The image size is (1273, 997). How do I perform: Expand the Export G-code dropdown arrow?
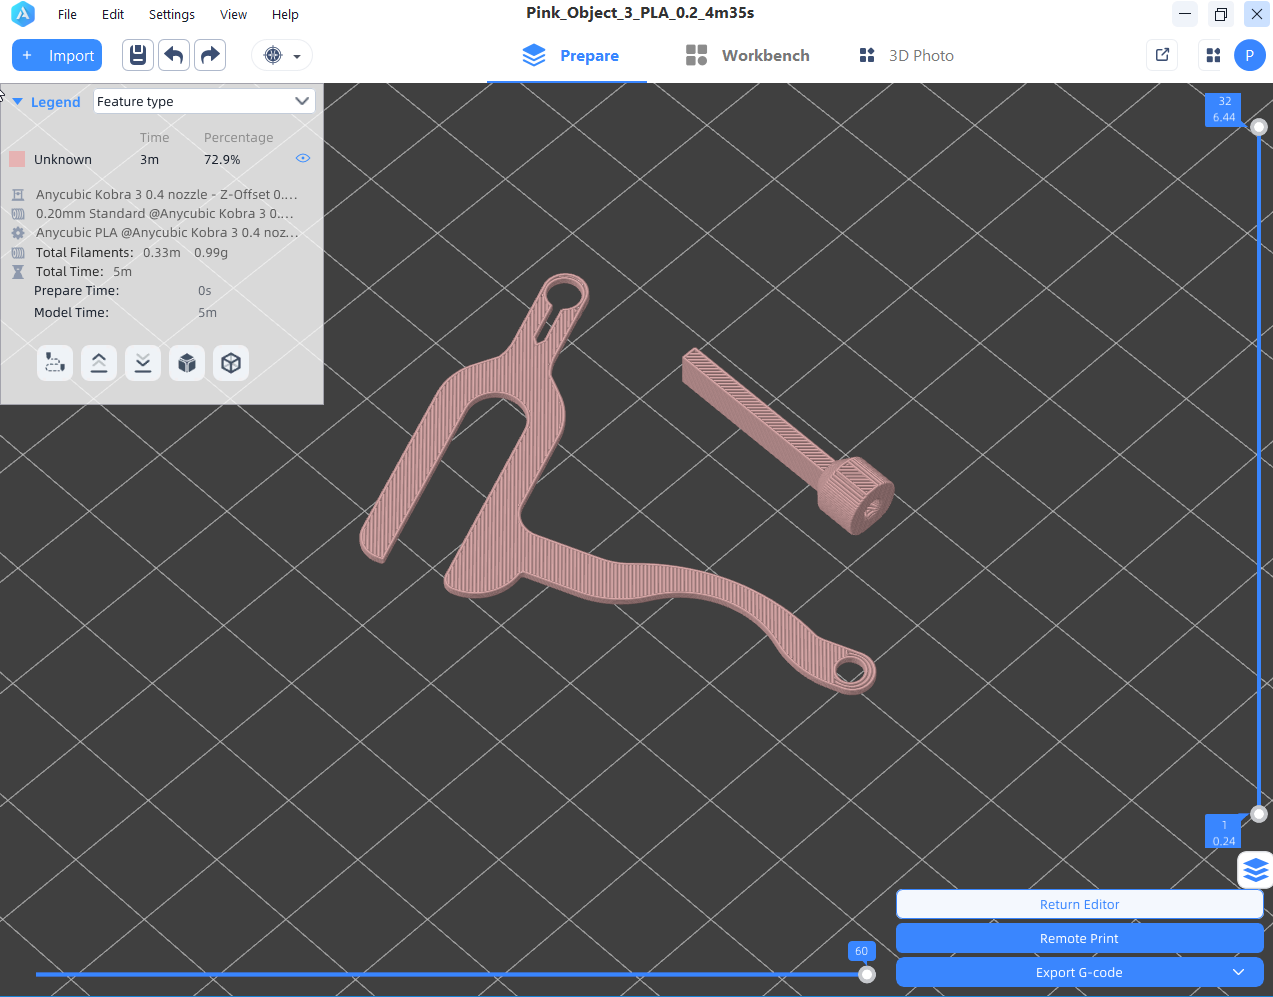click(1238, 972)
